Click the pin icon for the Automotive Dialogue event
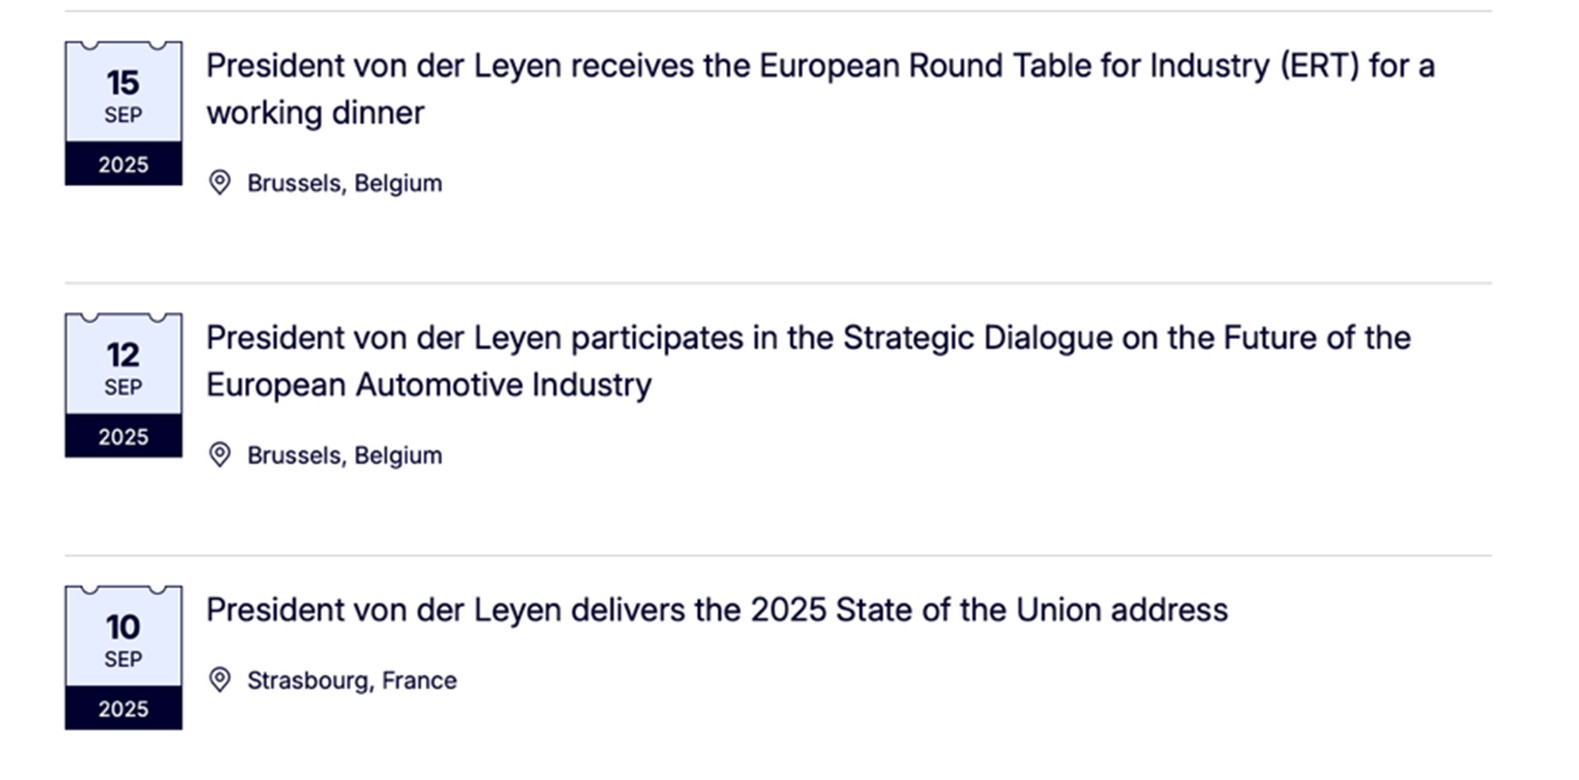Viewport: 1579px width, 780px height. (x=219, y=455)
